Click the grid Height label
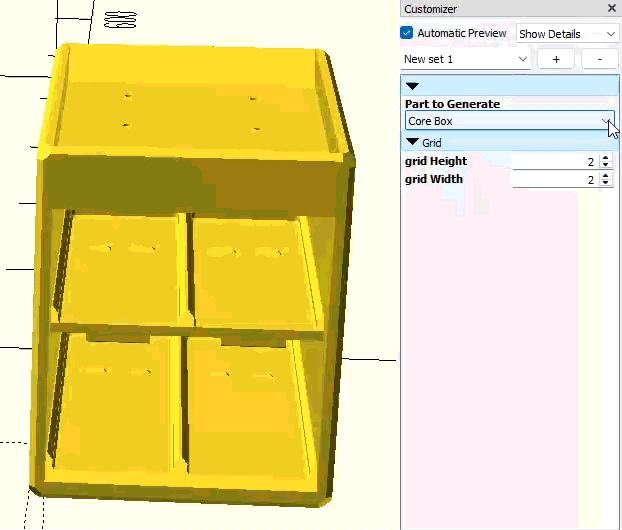The width and height of the screenshot is (622, 530). [436, 161]
